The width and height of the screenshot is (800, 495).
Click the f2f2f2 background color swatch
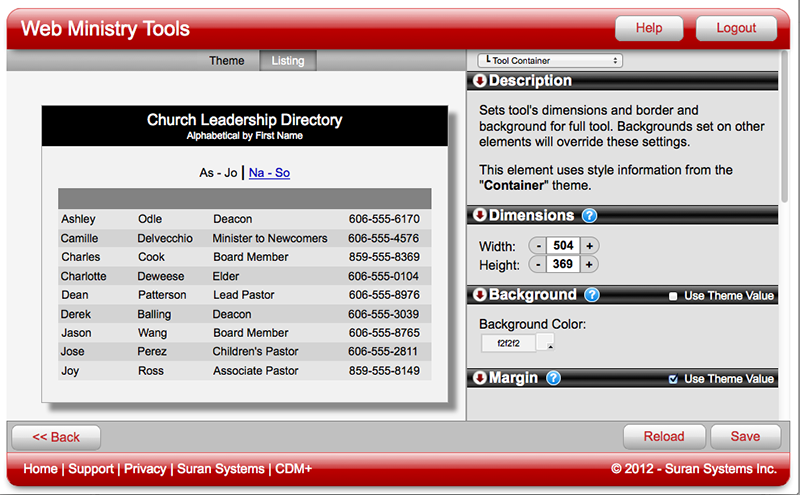pos(508,343)
